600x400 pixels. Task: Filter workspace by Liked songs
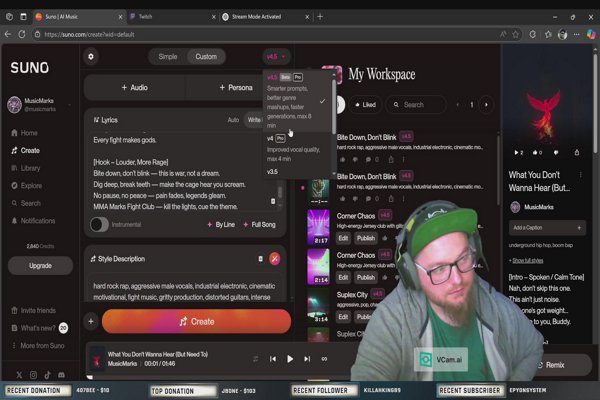click(x=365, y=104)
